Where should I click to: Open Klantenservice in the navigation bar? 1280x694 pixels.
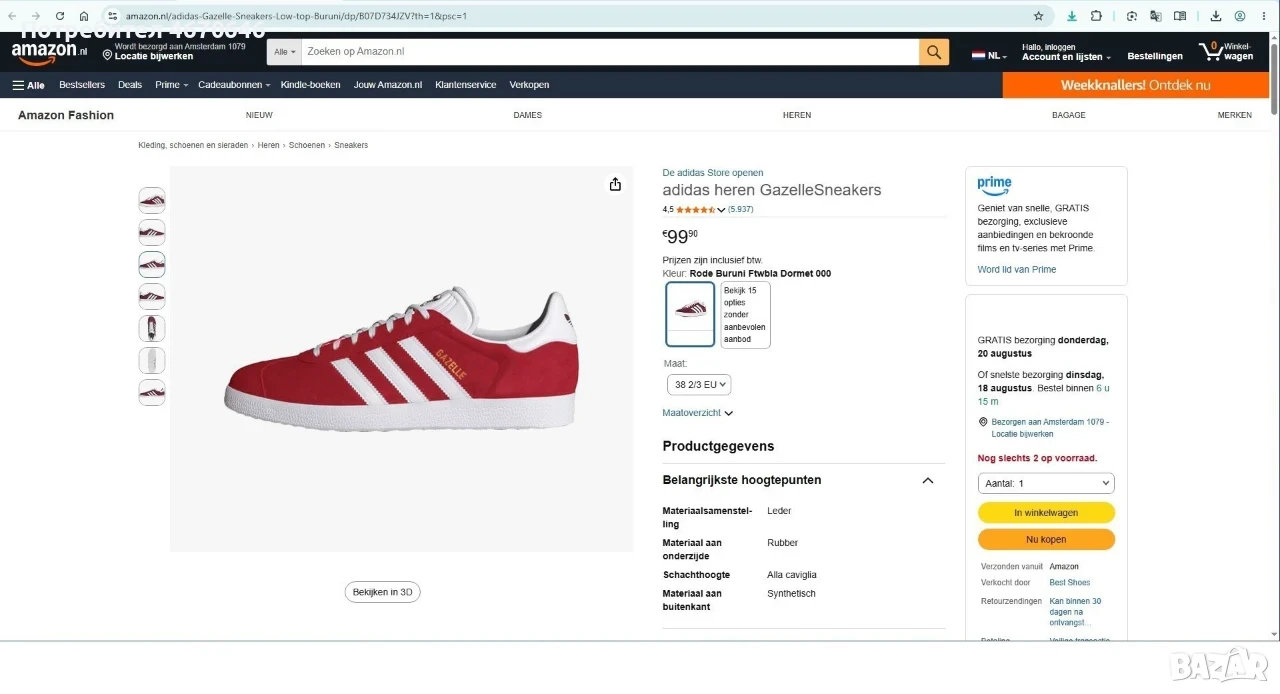466,85
